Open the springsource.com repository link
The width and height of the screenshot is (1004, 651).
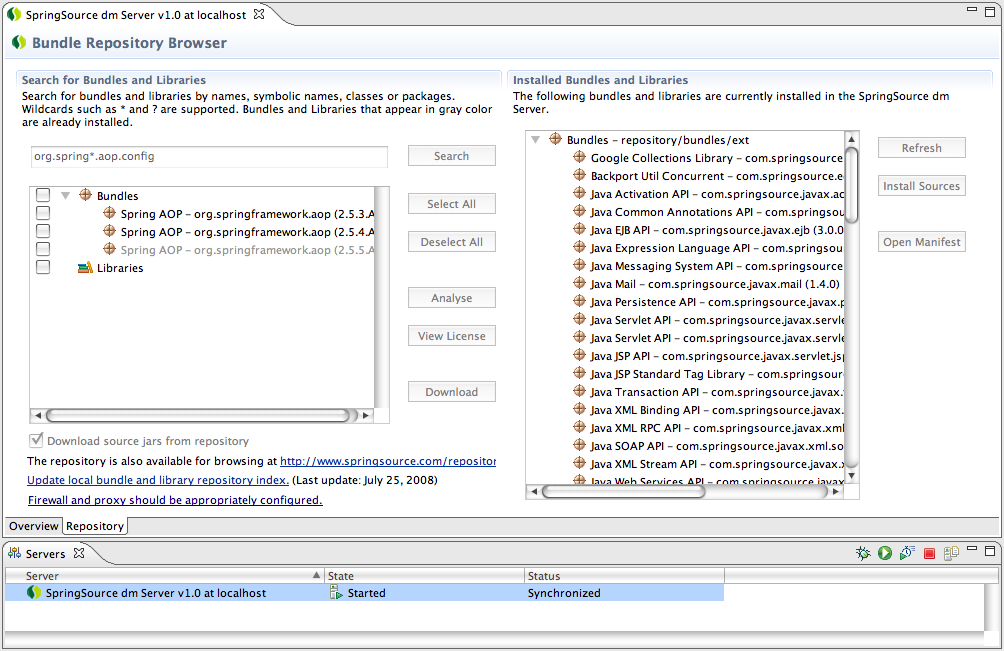(x=388, y=461)
